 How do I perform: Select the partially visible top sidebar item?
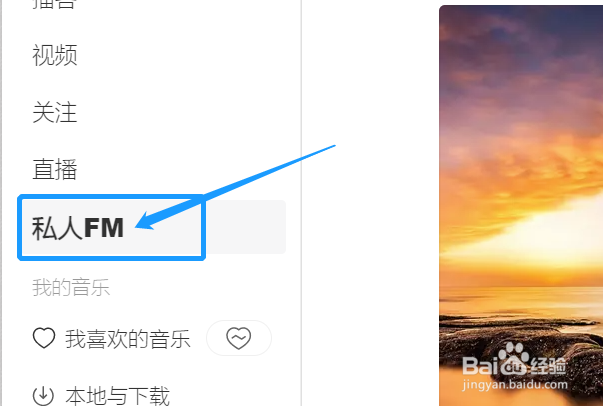click(x=54, y=4)
